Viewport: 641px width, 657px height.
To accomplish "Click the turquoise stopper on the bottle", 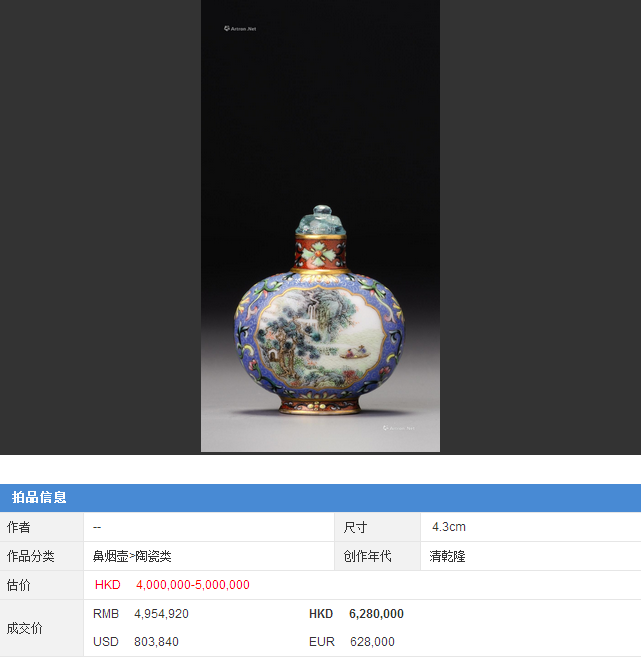I will (x=321, y=220).
